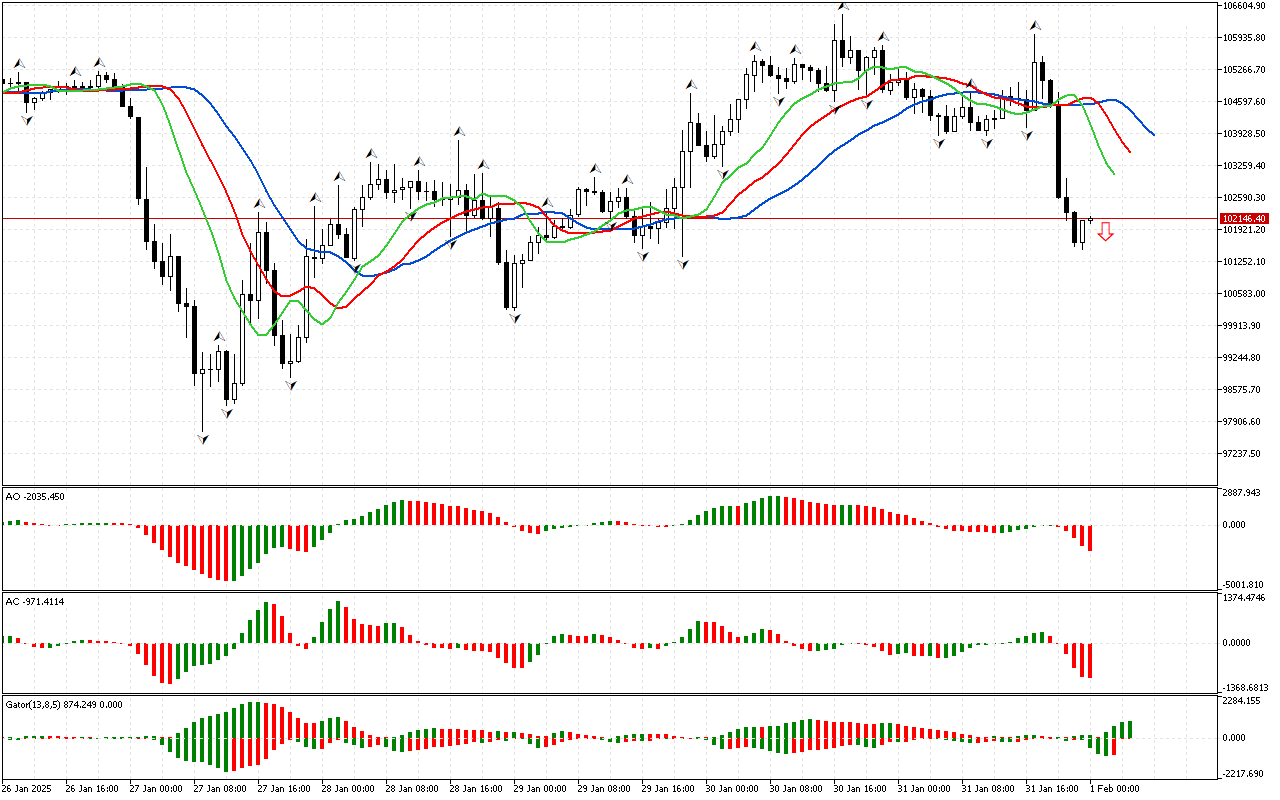1280x800 pixels.
Task: Click the AO scale maximum 2887.943
Action: [x=1242, y=493]
